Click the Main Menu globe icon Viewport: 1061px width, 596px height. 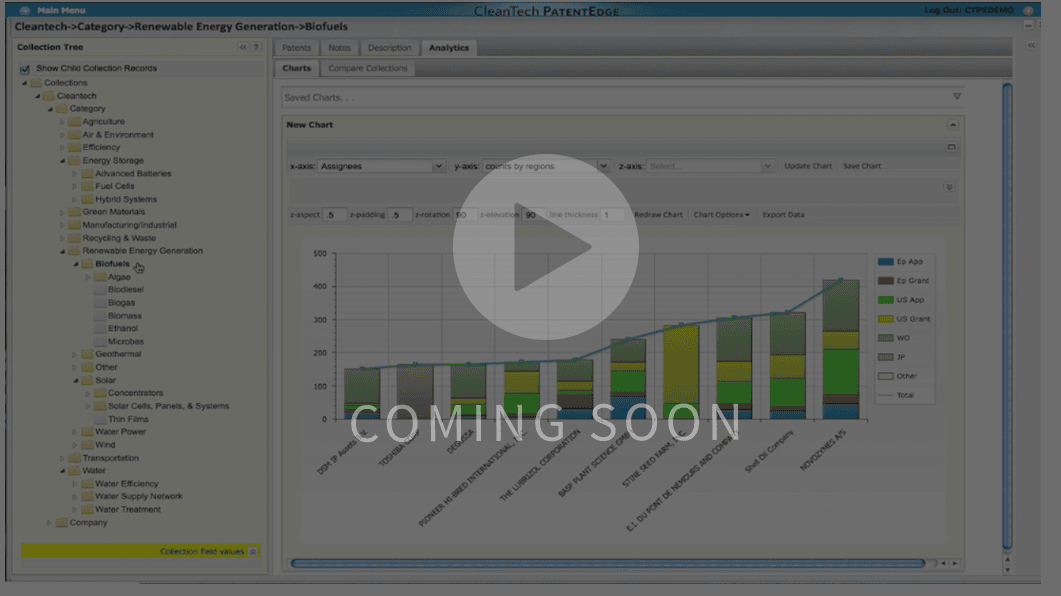point(25,10)
